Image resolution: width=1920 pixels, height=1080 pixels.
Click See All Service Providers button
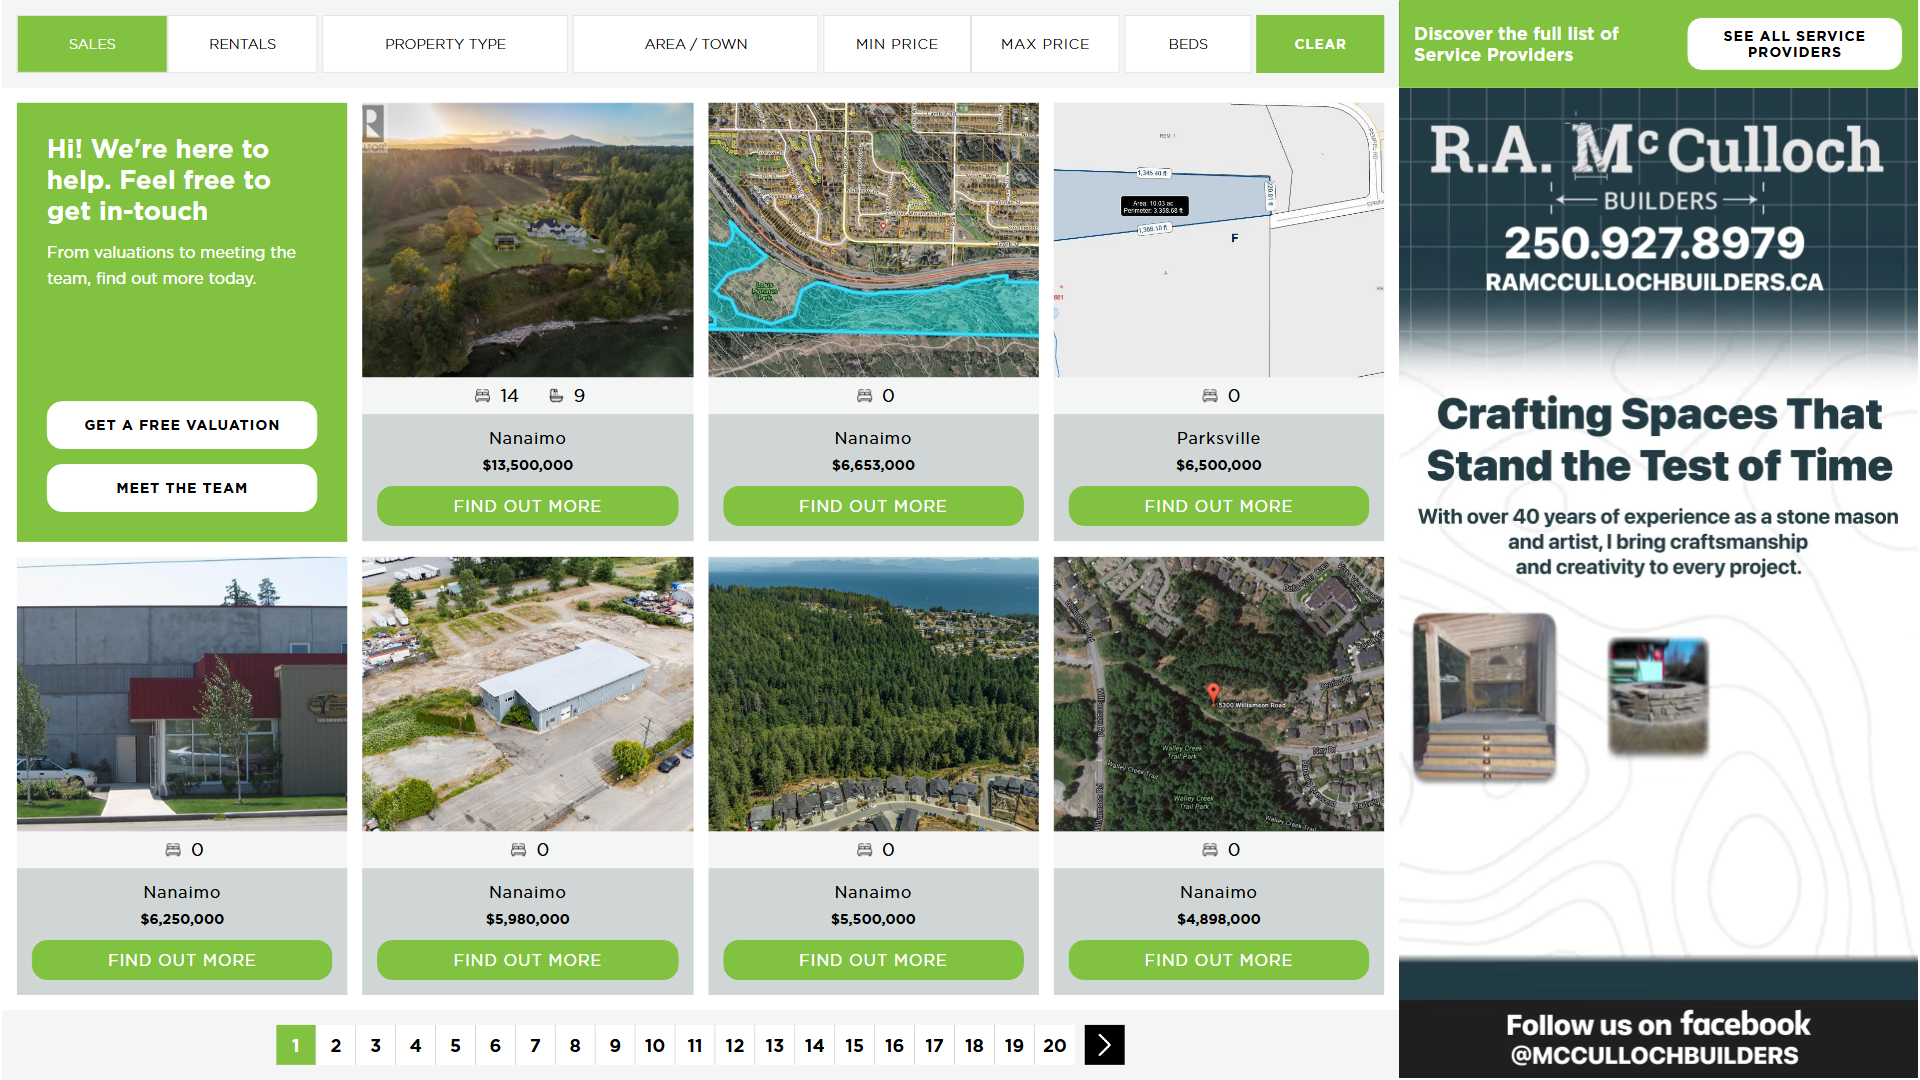click(x=1793, y=44)
